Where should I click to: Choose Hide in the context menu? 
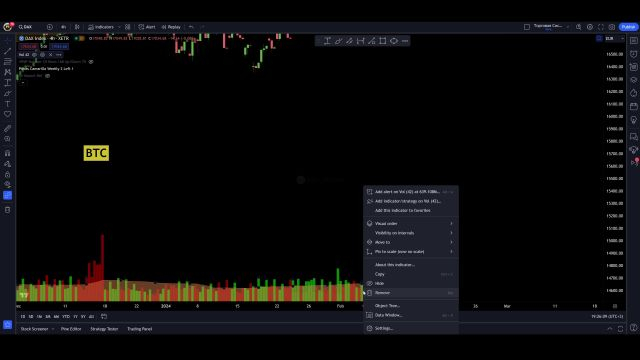click(411, 283)
